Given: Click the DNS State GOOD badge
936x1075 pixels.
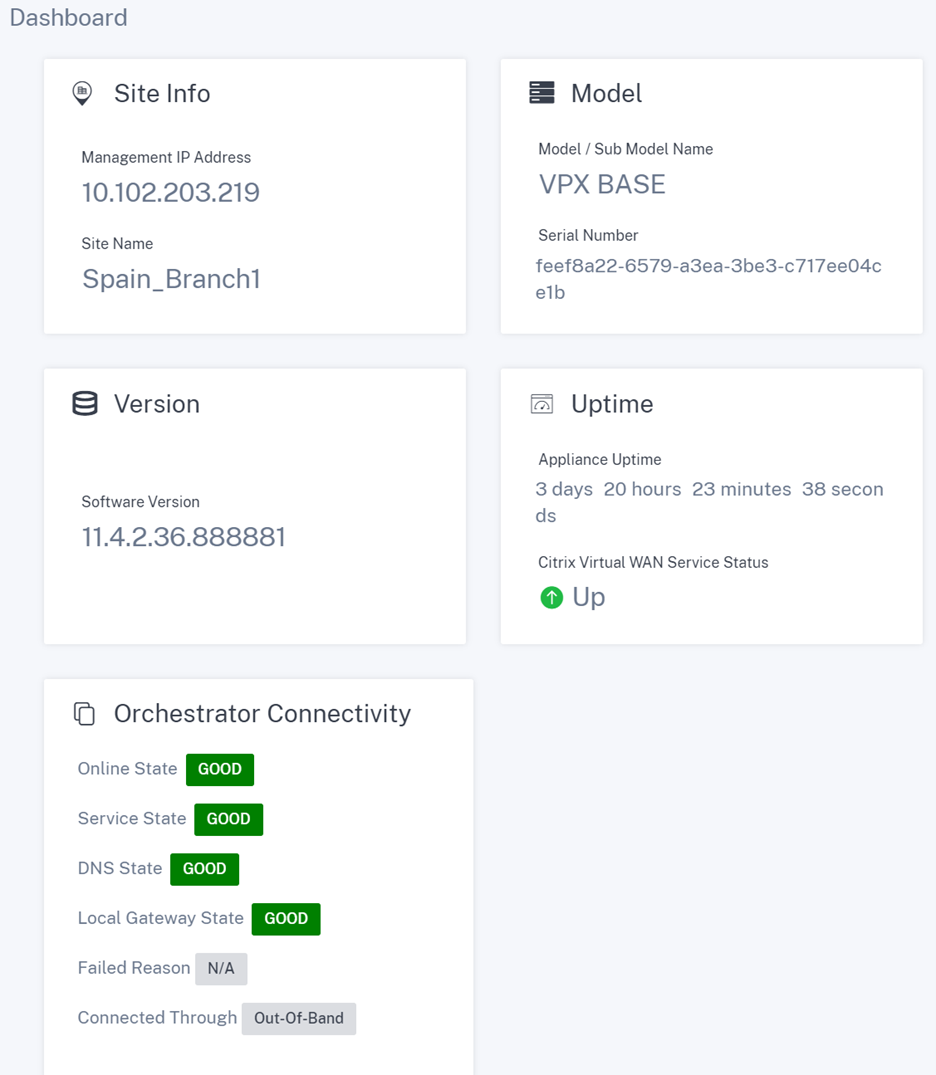Looking at the screenshot, I should (x=204, y=869).
